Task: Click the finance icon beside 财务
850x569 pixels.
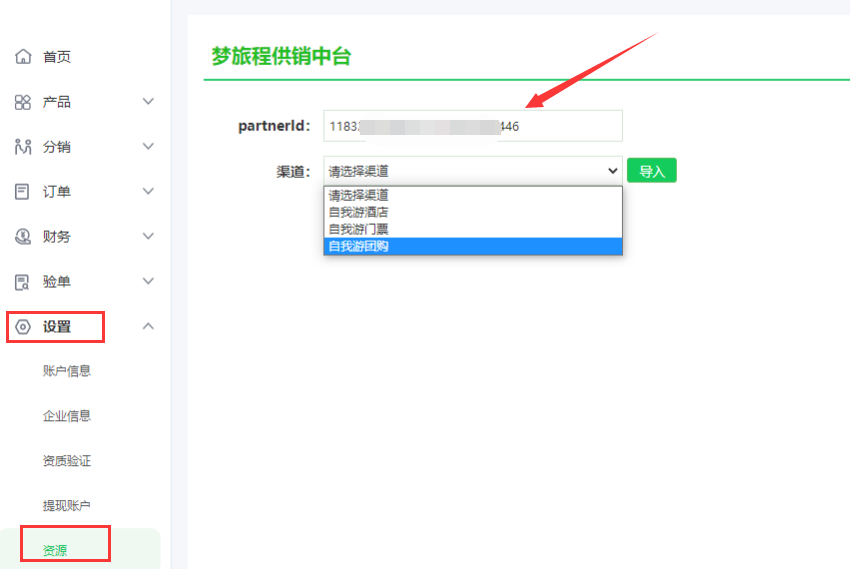Action: coord(23,237)
